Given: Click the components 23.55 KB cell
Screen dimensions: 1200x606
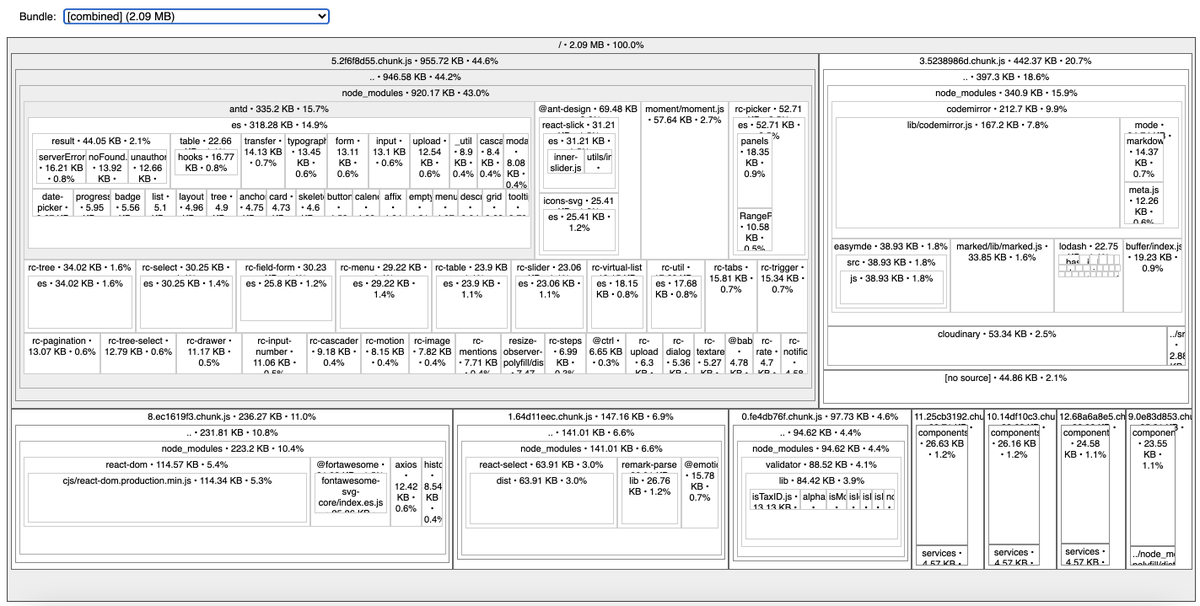Looking at the screenshot, I should click(1153, 485).
